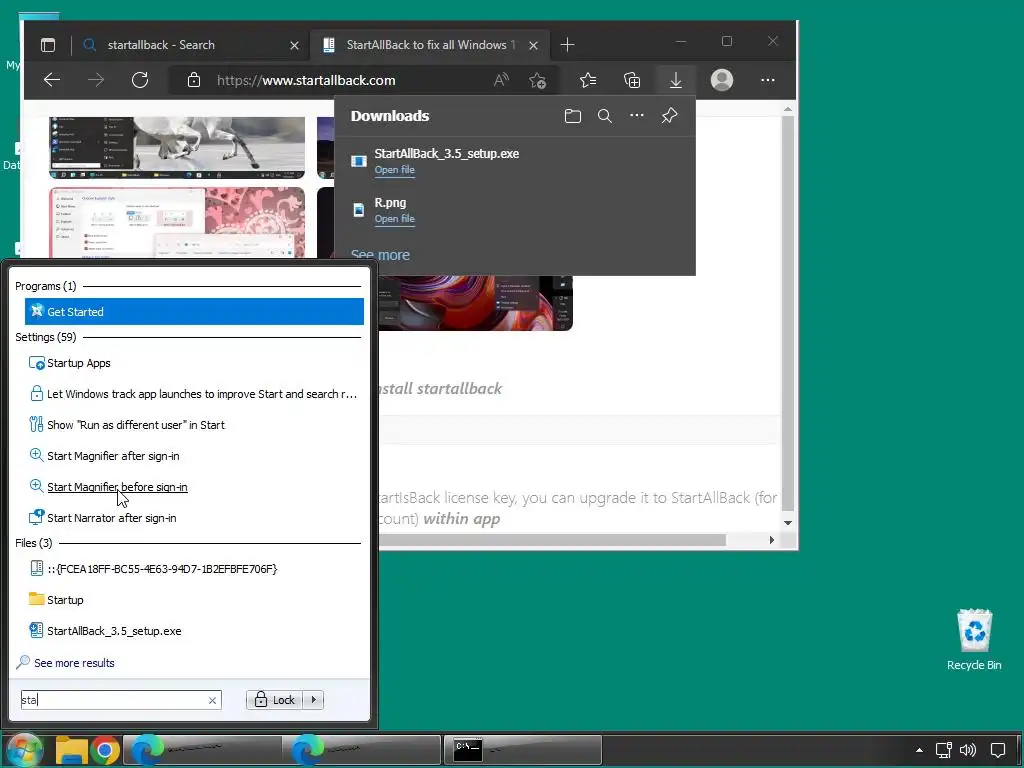Open Edge Settings and more menu

click(767, 80)
